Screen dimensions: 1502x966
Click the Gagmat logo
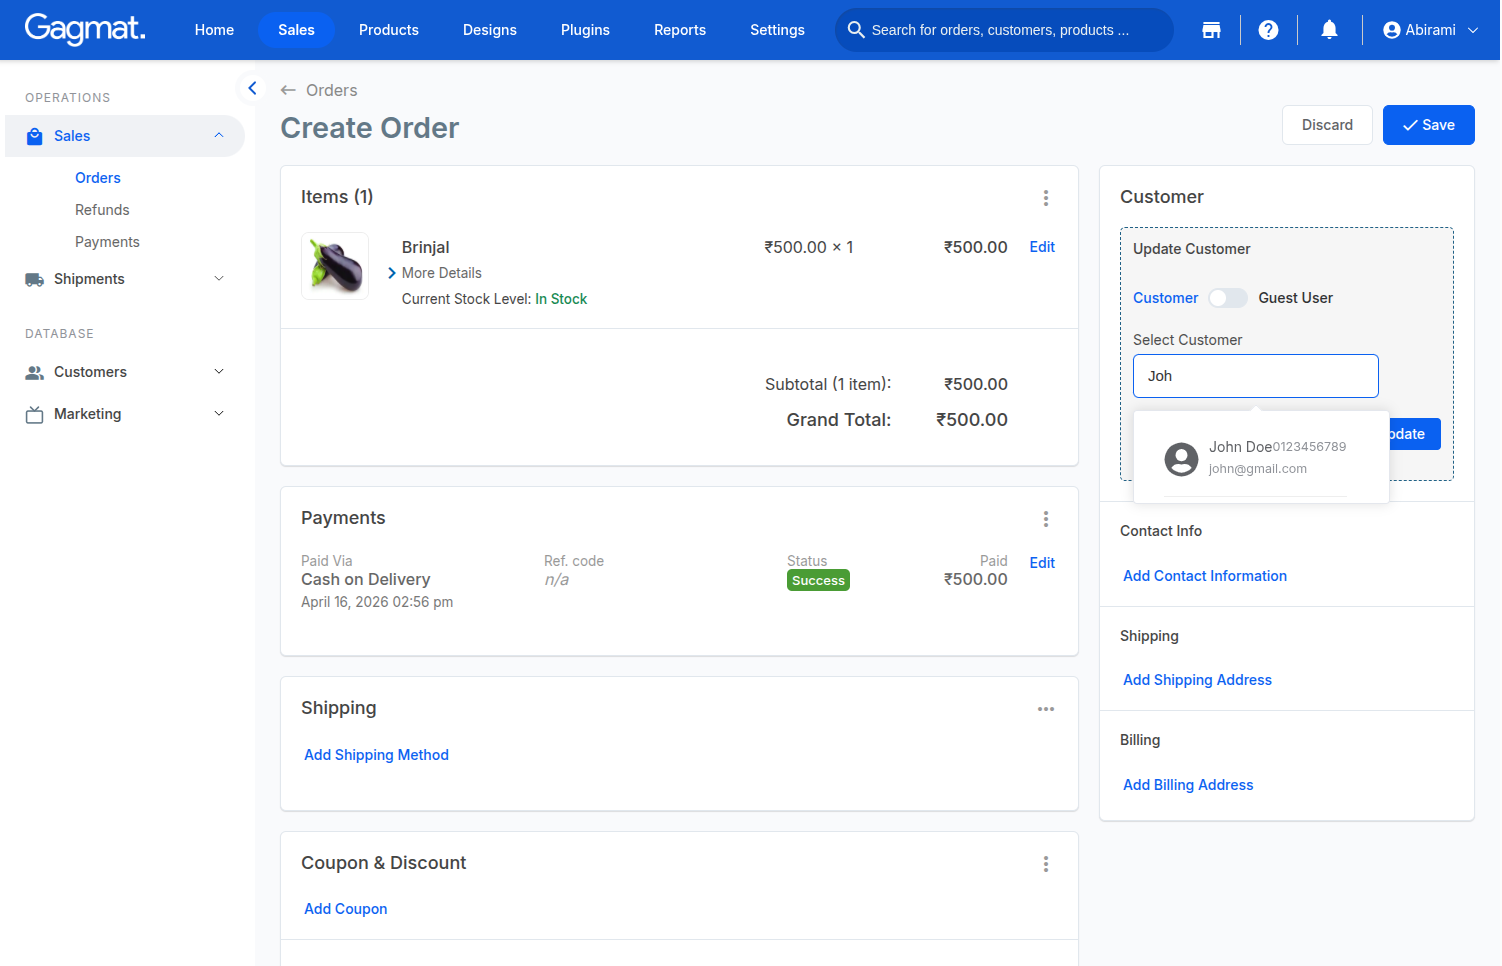point(85,29)
